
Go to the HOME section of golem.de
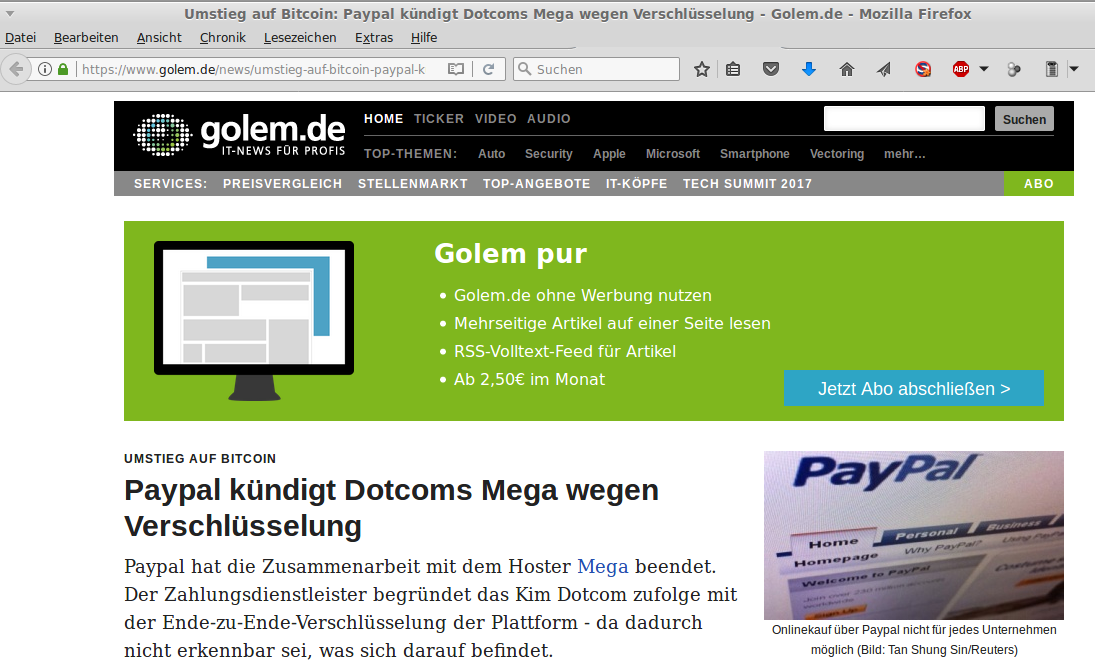pyautogui.click(x=383, y=119)
